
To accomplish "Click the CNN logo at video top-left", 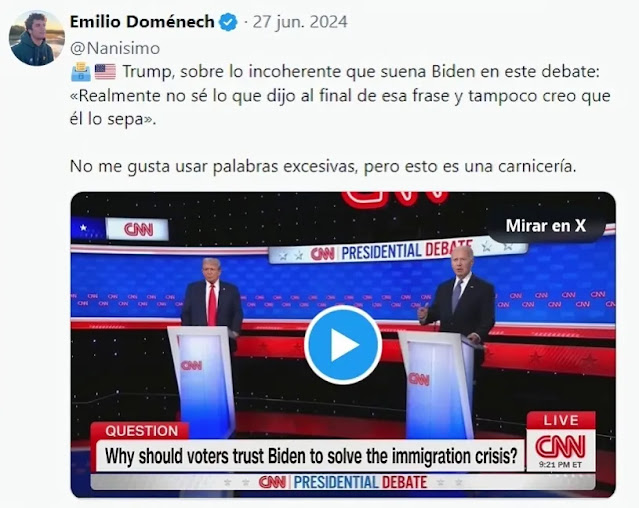I will tap(138, 229).
